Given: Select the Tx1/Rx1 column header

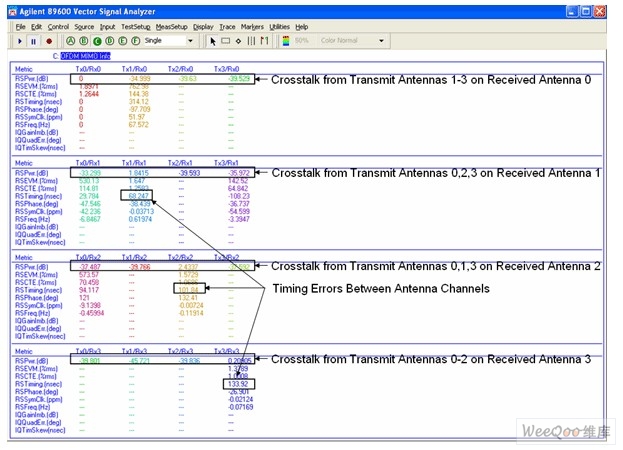Looking at the screenshot, I should tap(134, 163).
